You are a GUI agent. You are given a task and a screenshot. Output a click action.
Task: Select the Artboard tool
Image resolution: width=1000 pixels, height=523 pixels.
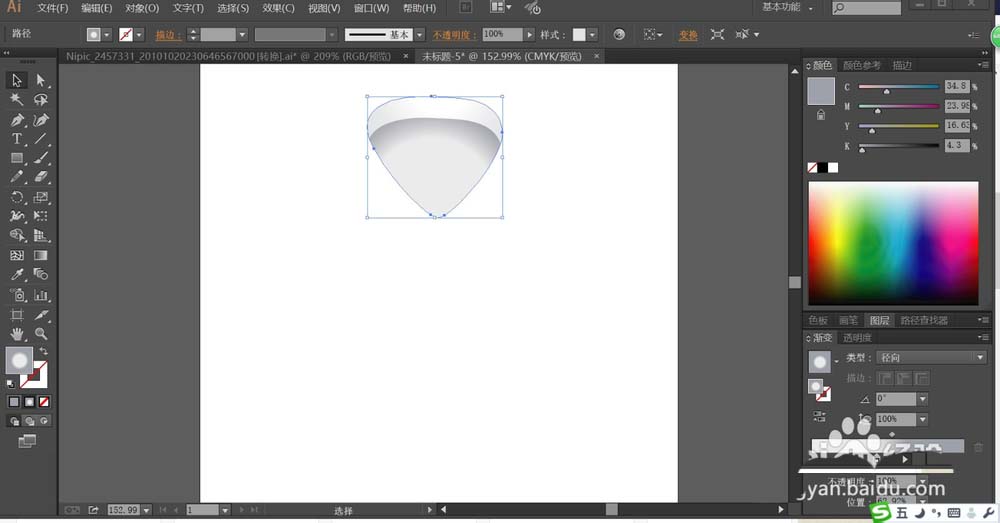tap(17, 314)
